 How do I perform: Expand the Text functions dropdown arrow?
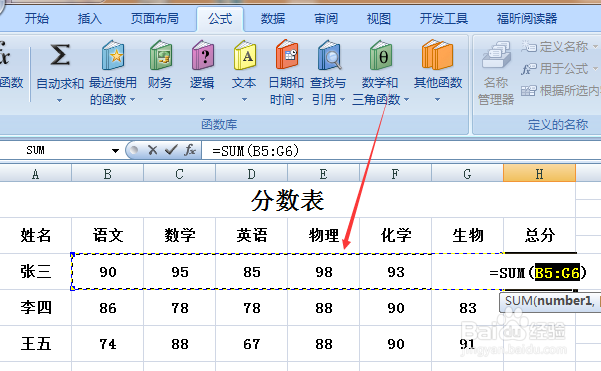point(244,100)
